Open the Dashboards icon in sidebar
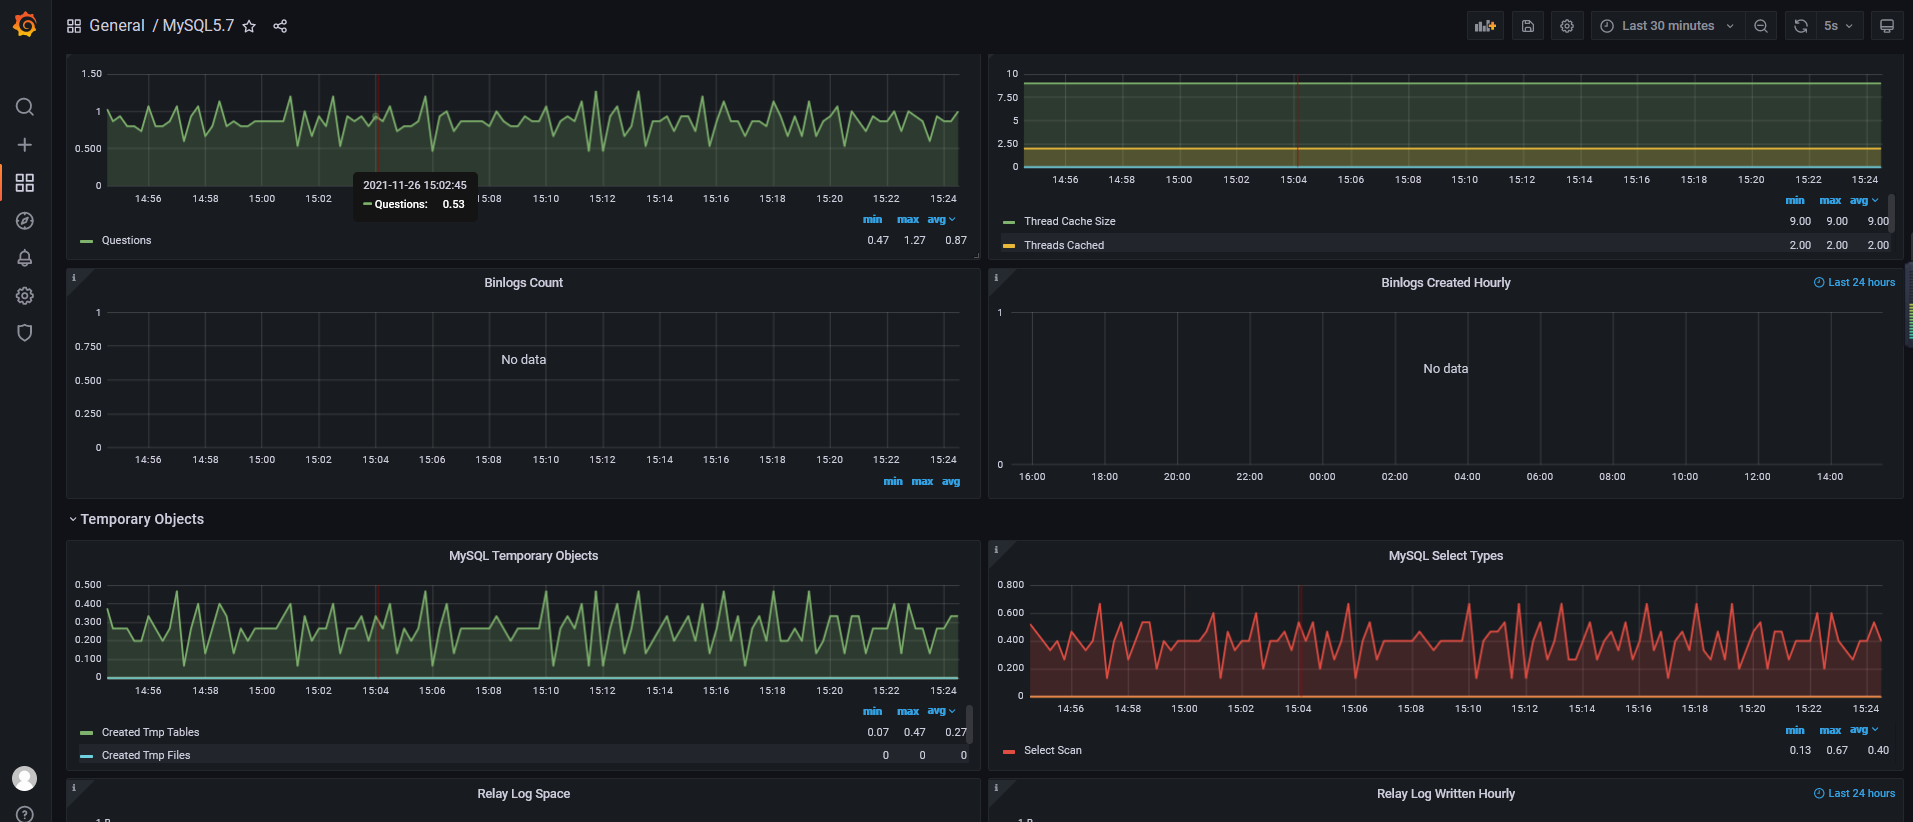 click(x=25, y=183)
